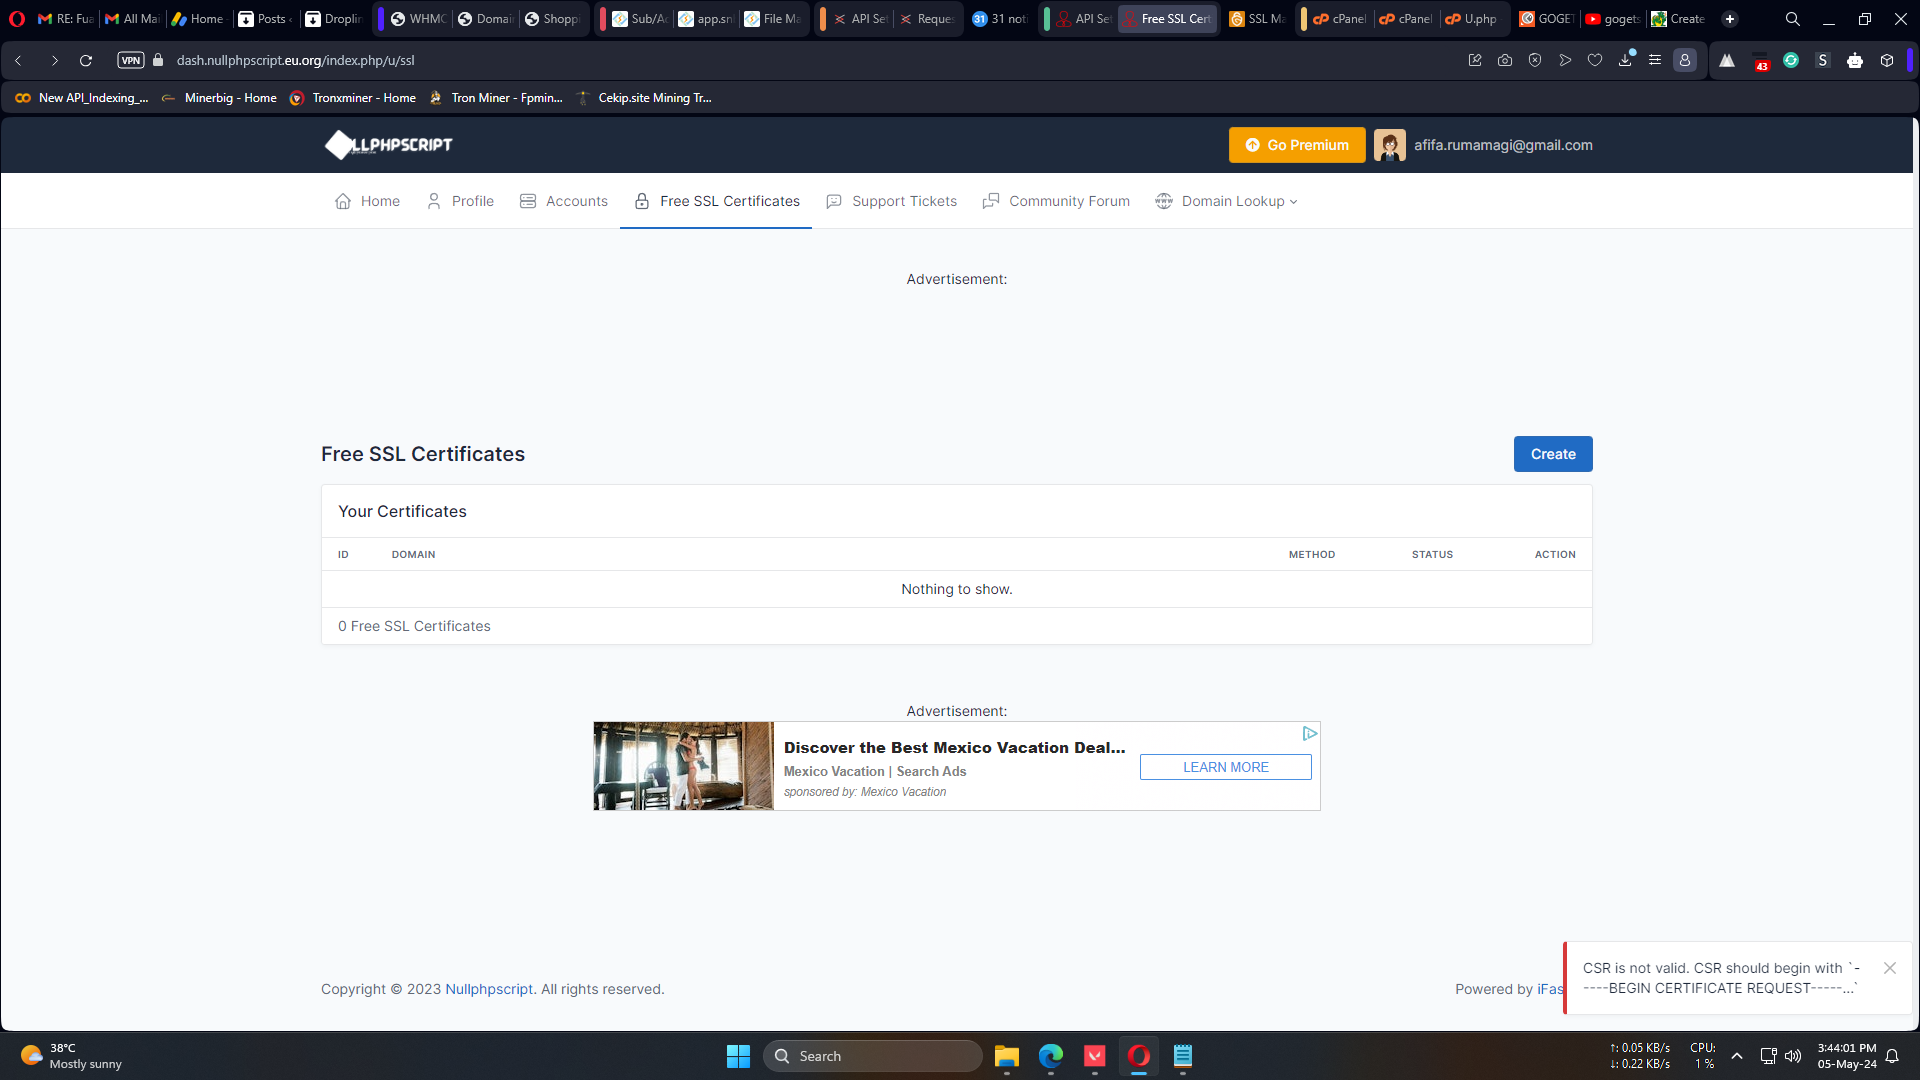
Task: Open the notification bell in taskbar
Action: tap(1892, 1056)
